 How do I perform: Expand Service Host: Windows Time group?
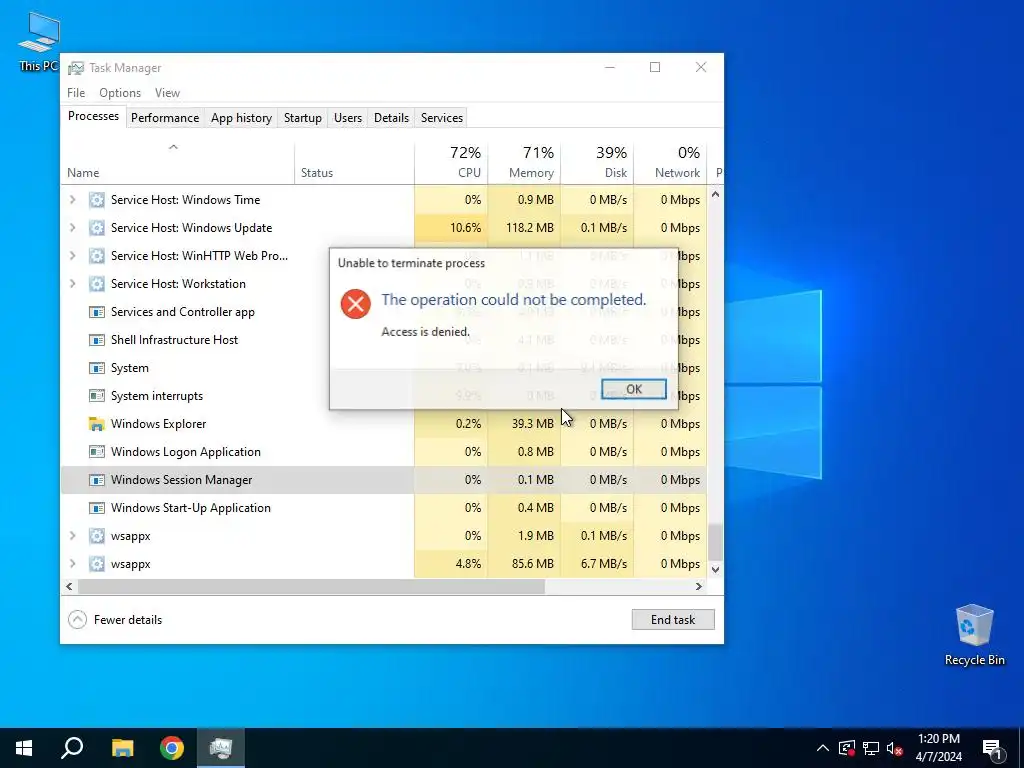(72, 200)
